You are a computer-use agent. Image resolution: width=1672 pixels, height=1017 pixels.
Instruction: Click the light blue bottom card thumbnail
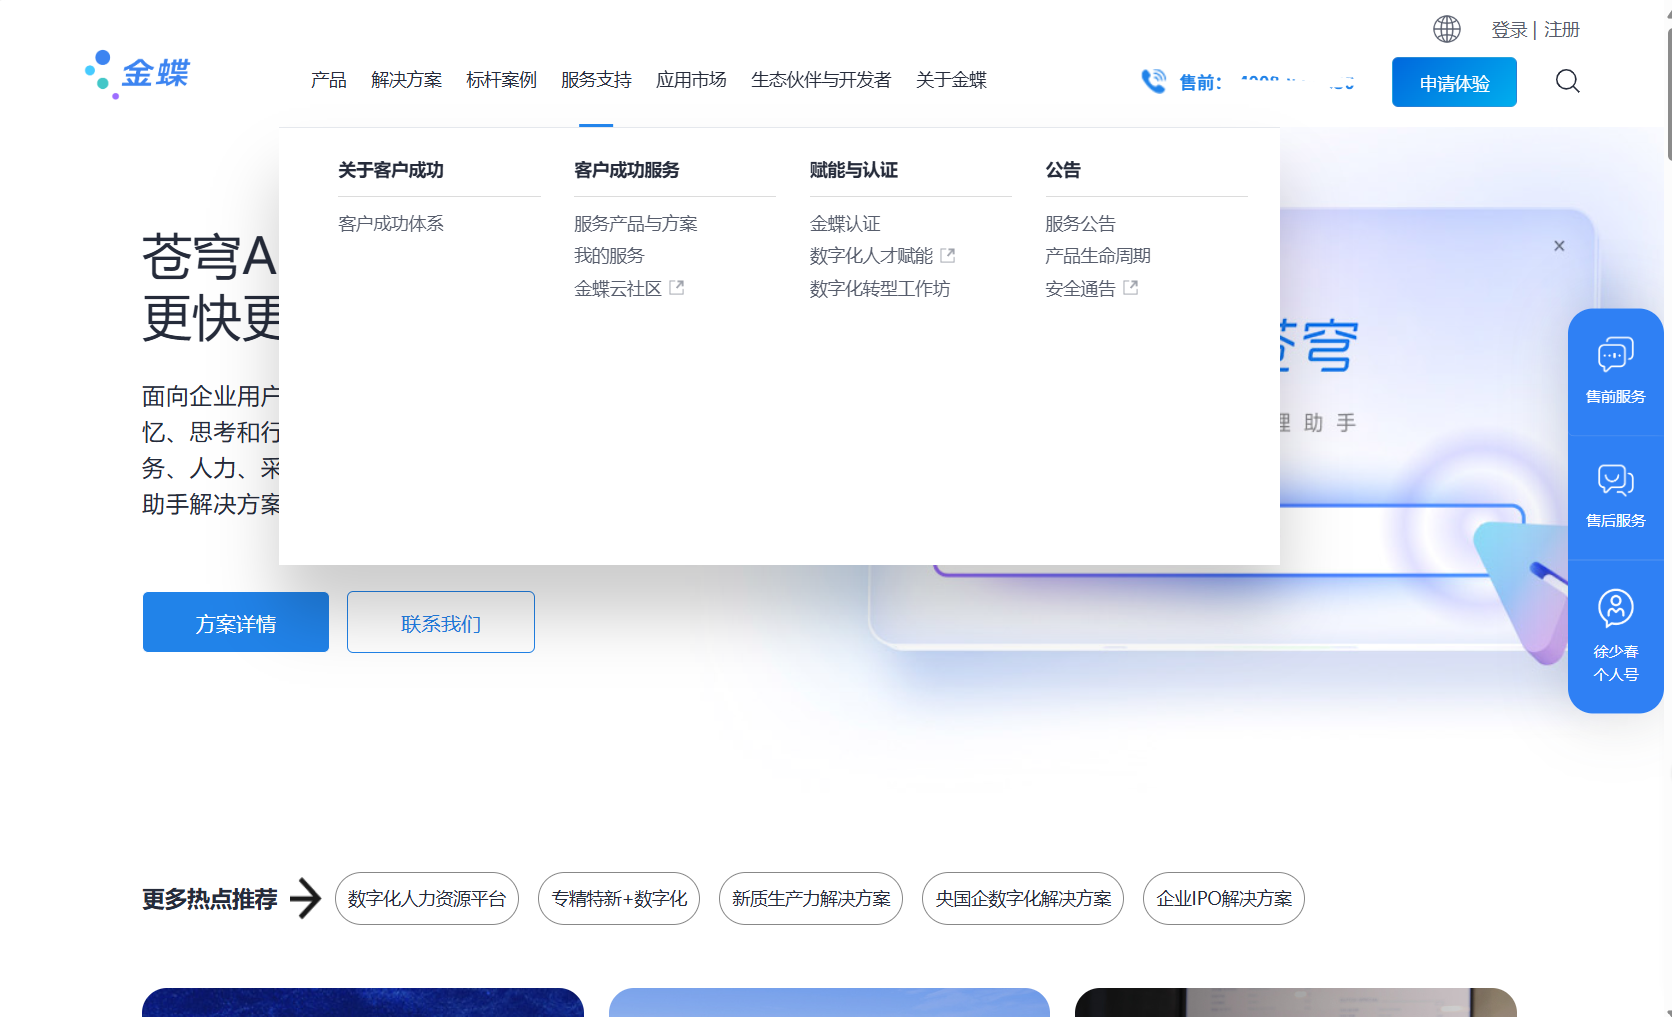[829, 1002]
